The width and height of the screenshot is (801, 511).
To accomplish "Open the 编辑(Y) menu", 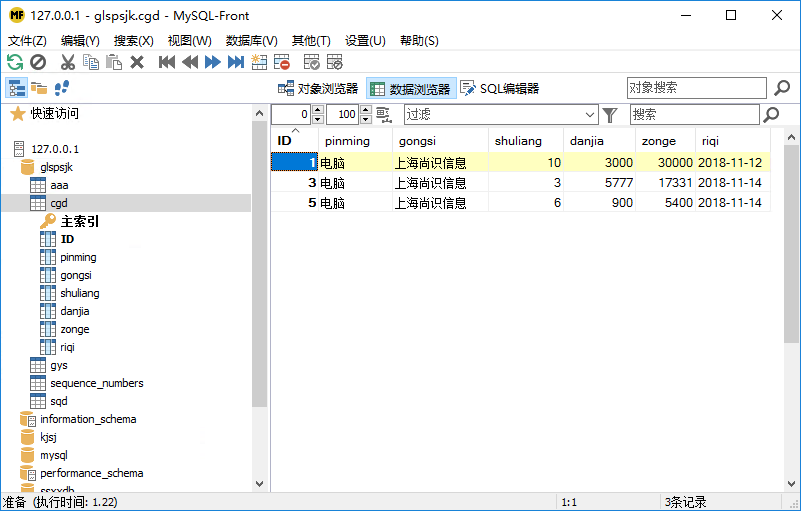I will point(80,41).
